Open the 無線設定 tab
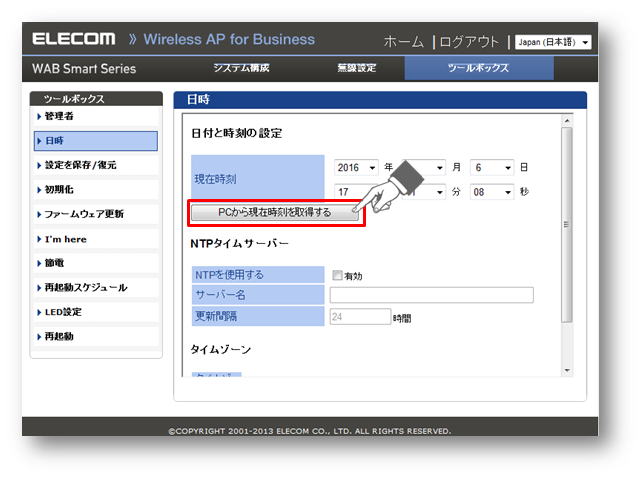641x478 pixels. [x=356, y=68]
